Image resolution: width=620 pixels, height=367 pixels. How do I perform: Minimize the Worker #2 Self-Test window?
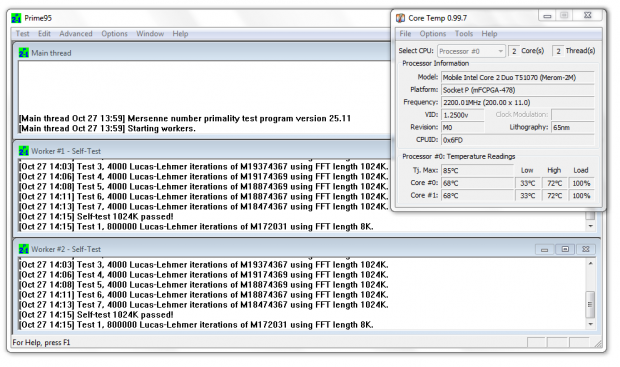pos(545,250)
